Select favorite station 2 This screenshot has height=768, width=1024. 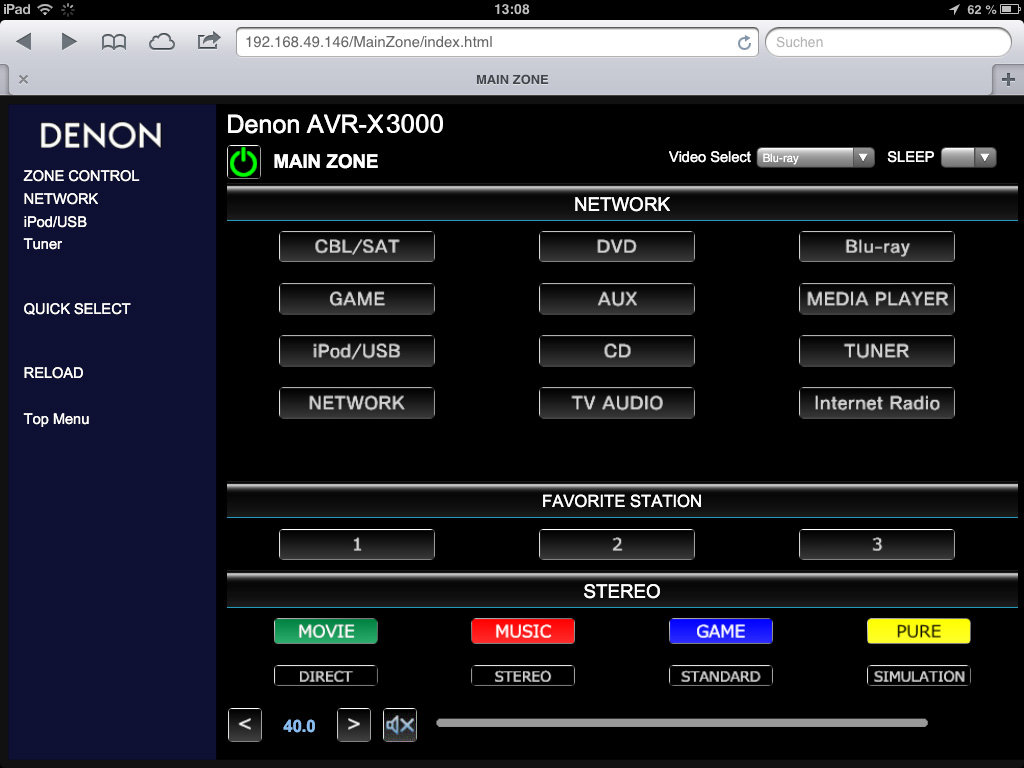click(617, 545)
